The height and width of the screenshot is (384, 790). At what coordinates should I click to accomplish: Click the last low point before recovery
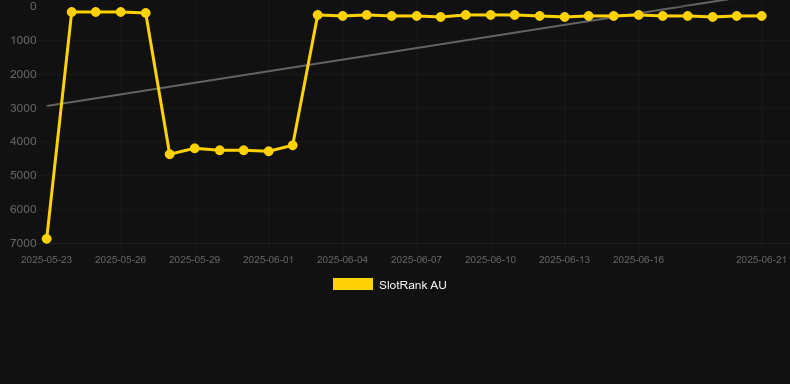[x=292, y=145]
